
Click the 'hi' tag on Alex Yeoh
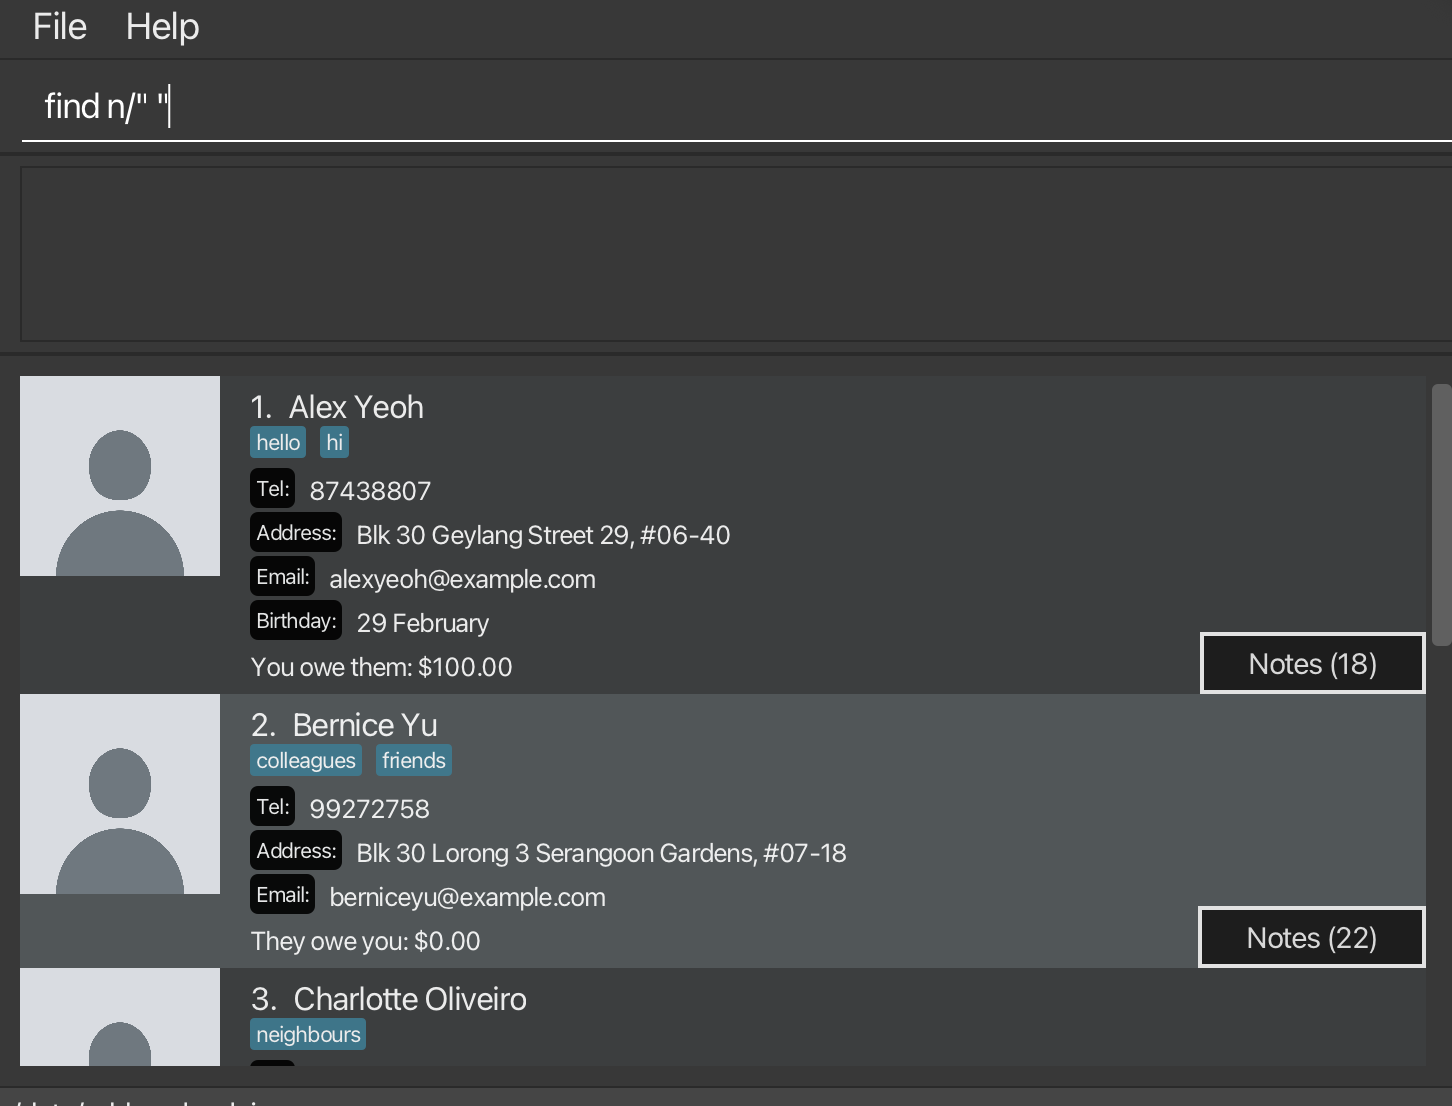(x=334, y=442)
